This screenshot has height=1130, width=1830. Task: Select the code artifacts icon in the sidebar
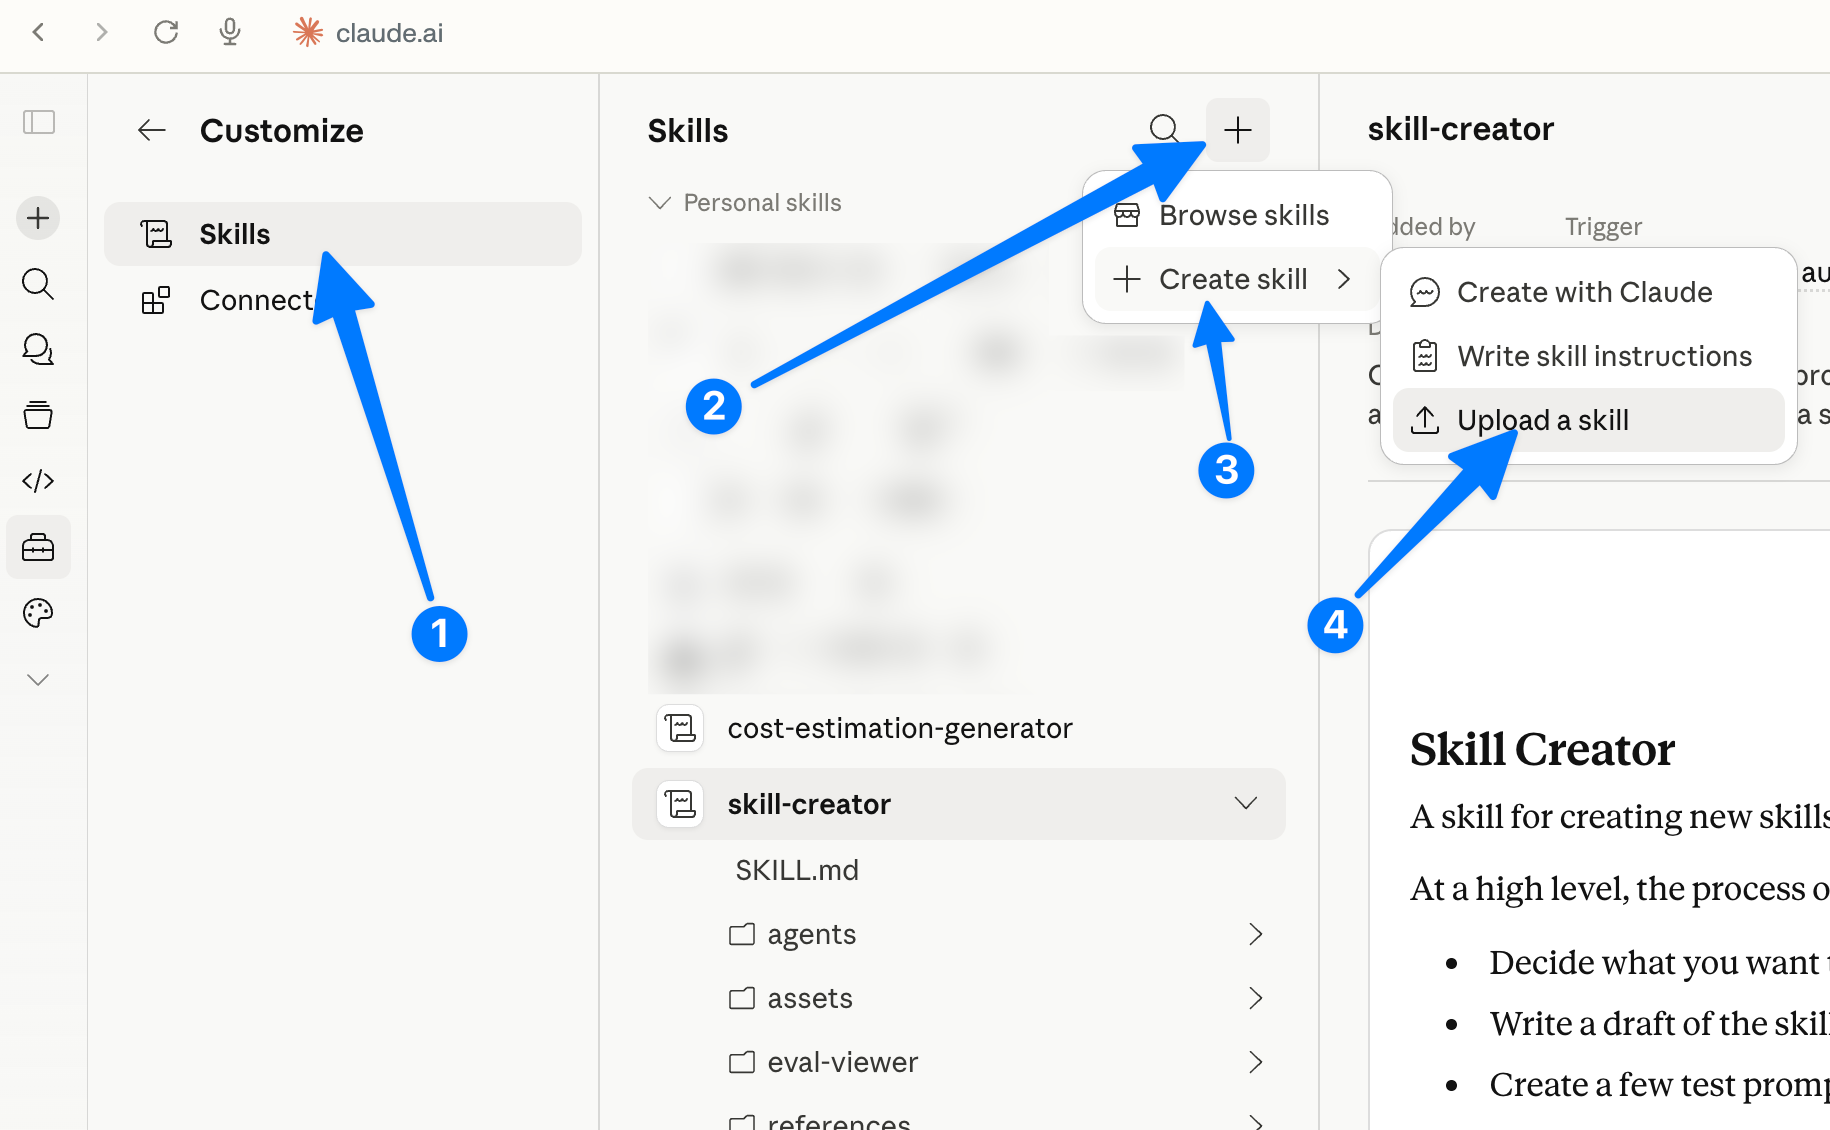[x=38, y=480]
